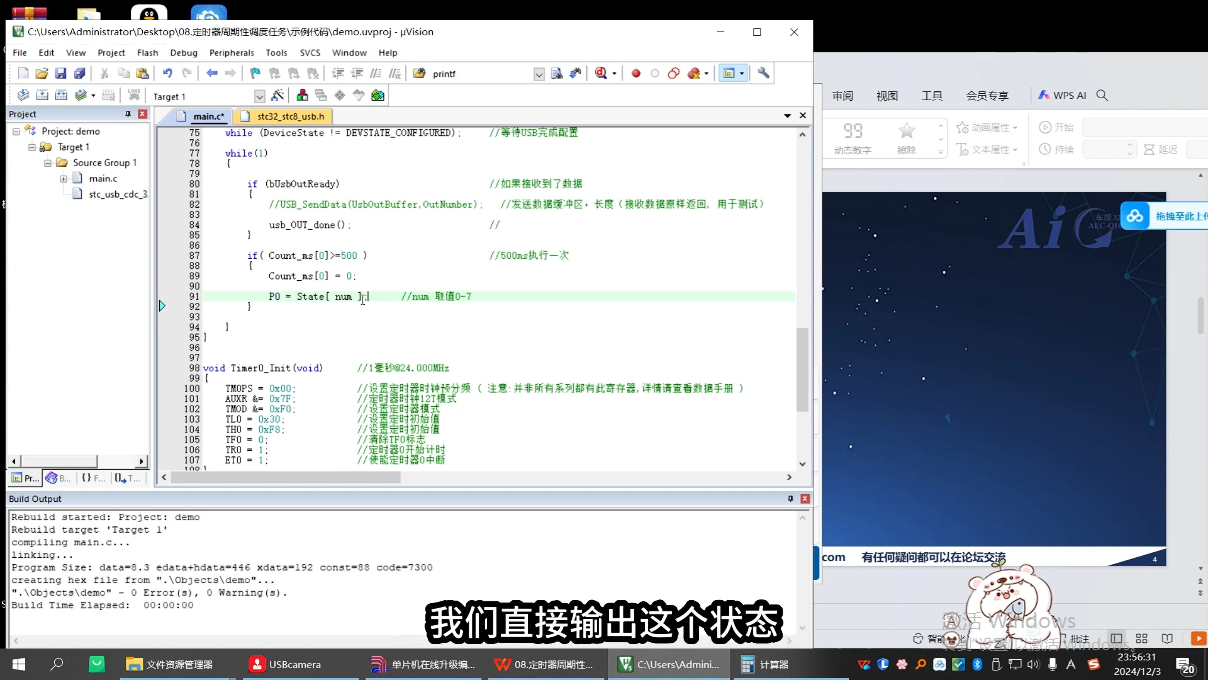Image resolution: width=1208 pixels, height=680 pixels.
Task: Click the Open file folder icon
Action: coord(42,73)
